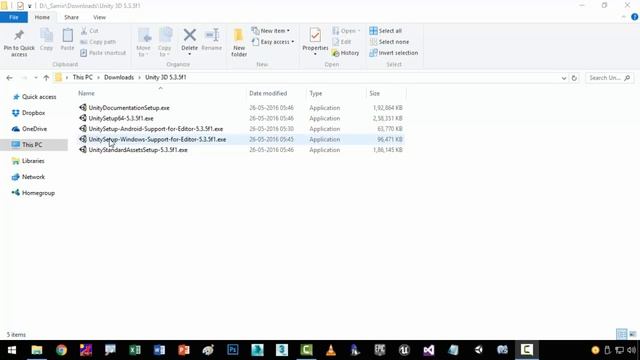Click Pin to Quick access icon
Image resolution: width=640 pixels, height=360 pixels.
(x=19, y=36)
